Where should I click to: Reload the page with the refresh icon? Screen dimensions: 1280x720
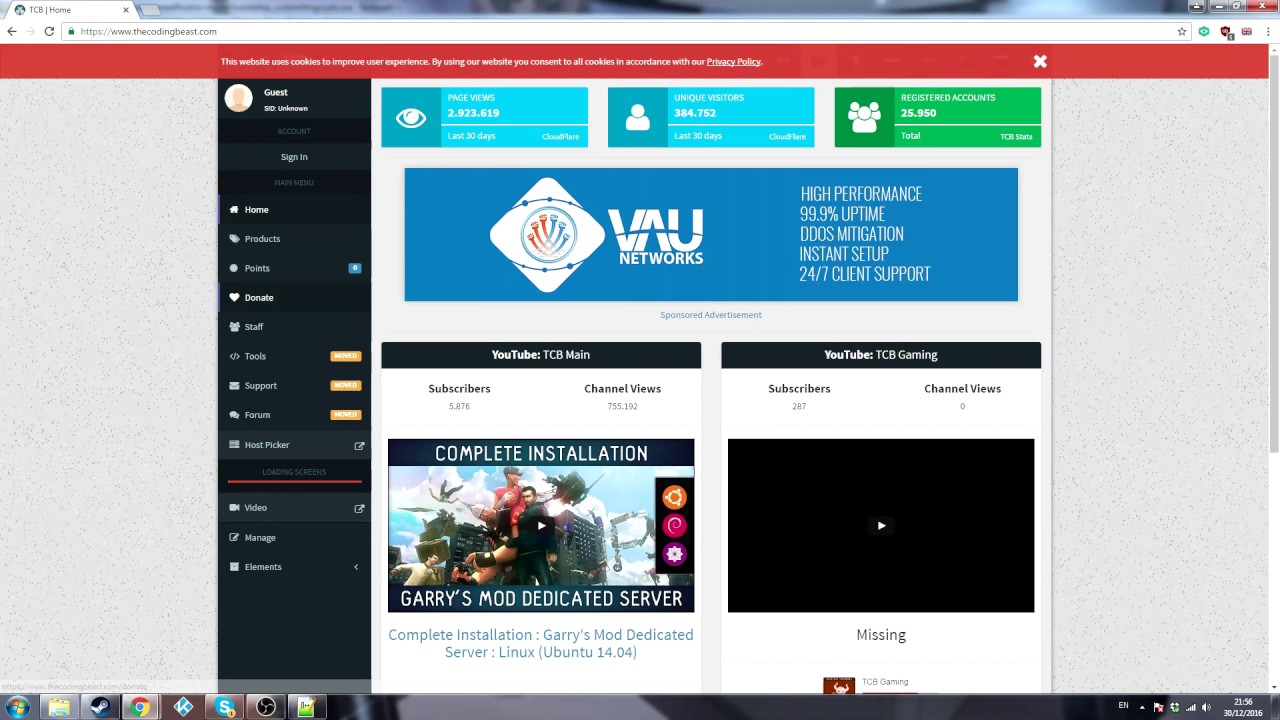click(x=49, y=32)
